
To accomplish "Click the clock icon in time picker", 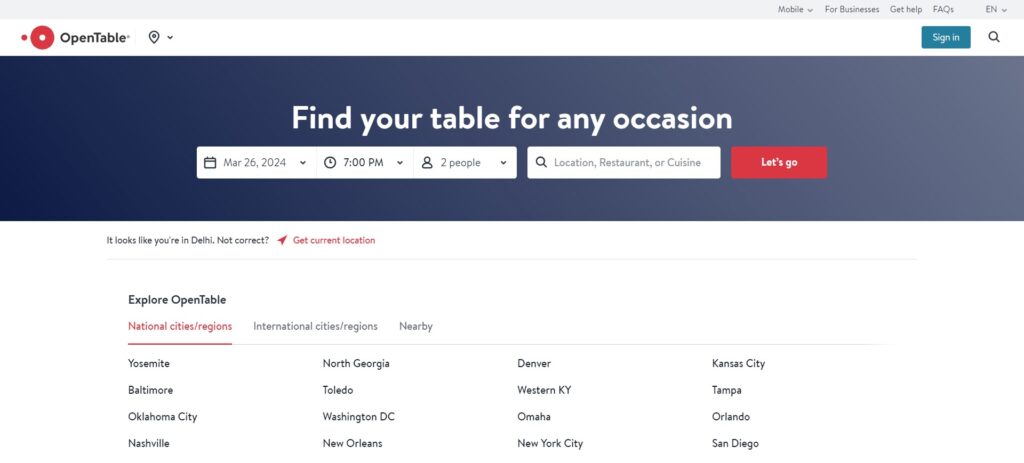I will click(330, 163).
